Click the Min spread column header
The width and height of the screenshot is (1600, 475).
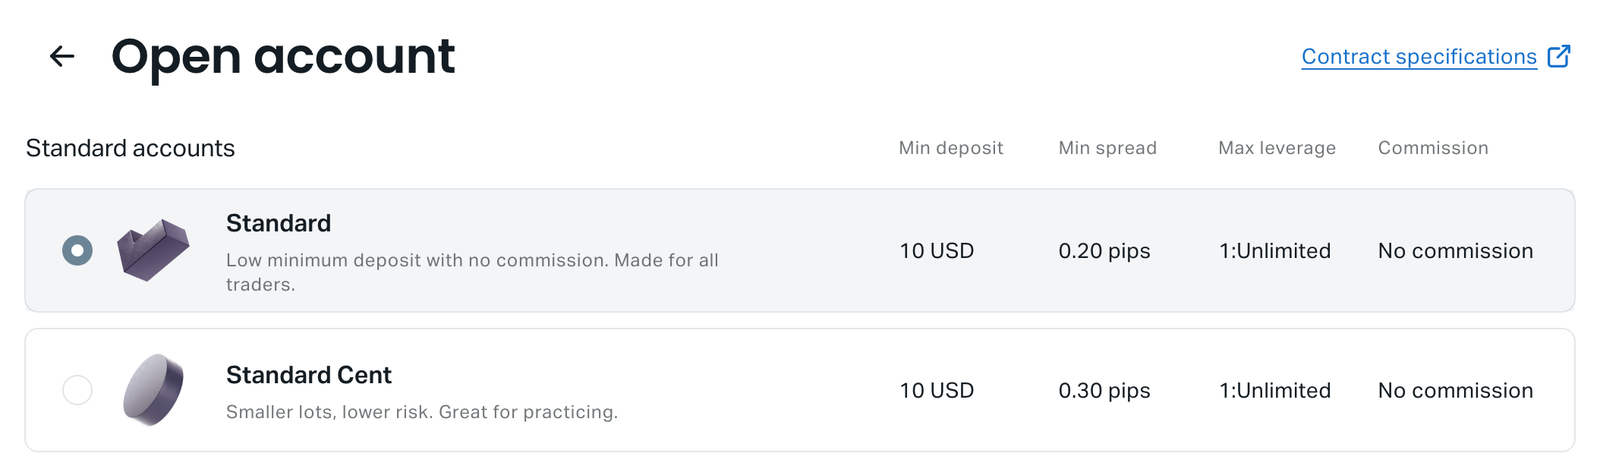[1107, 148]
